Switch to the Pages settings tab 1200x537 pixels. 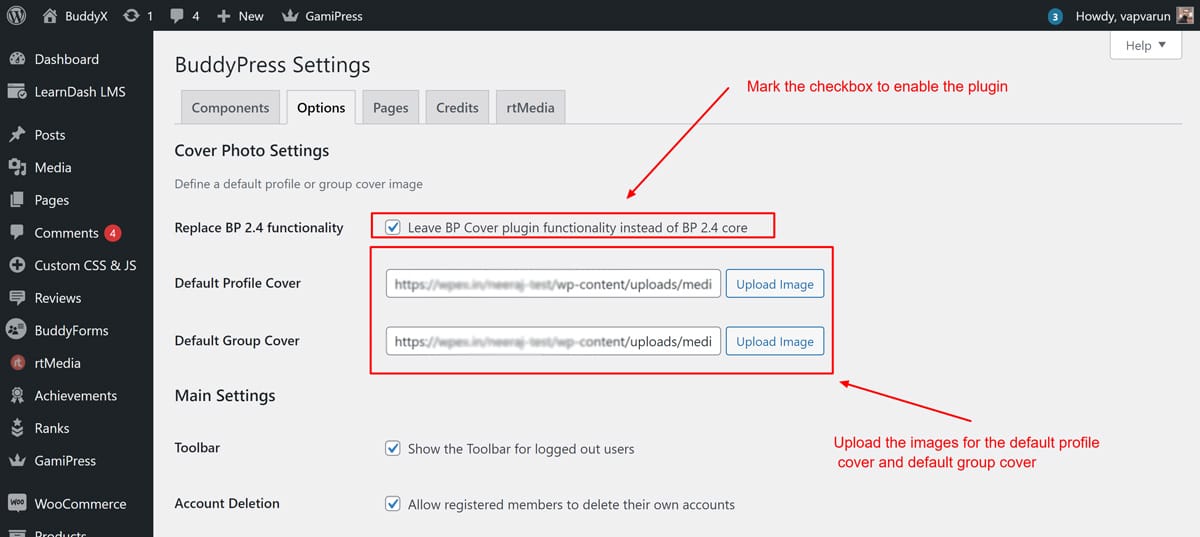(390, 108)
